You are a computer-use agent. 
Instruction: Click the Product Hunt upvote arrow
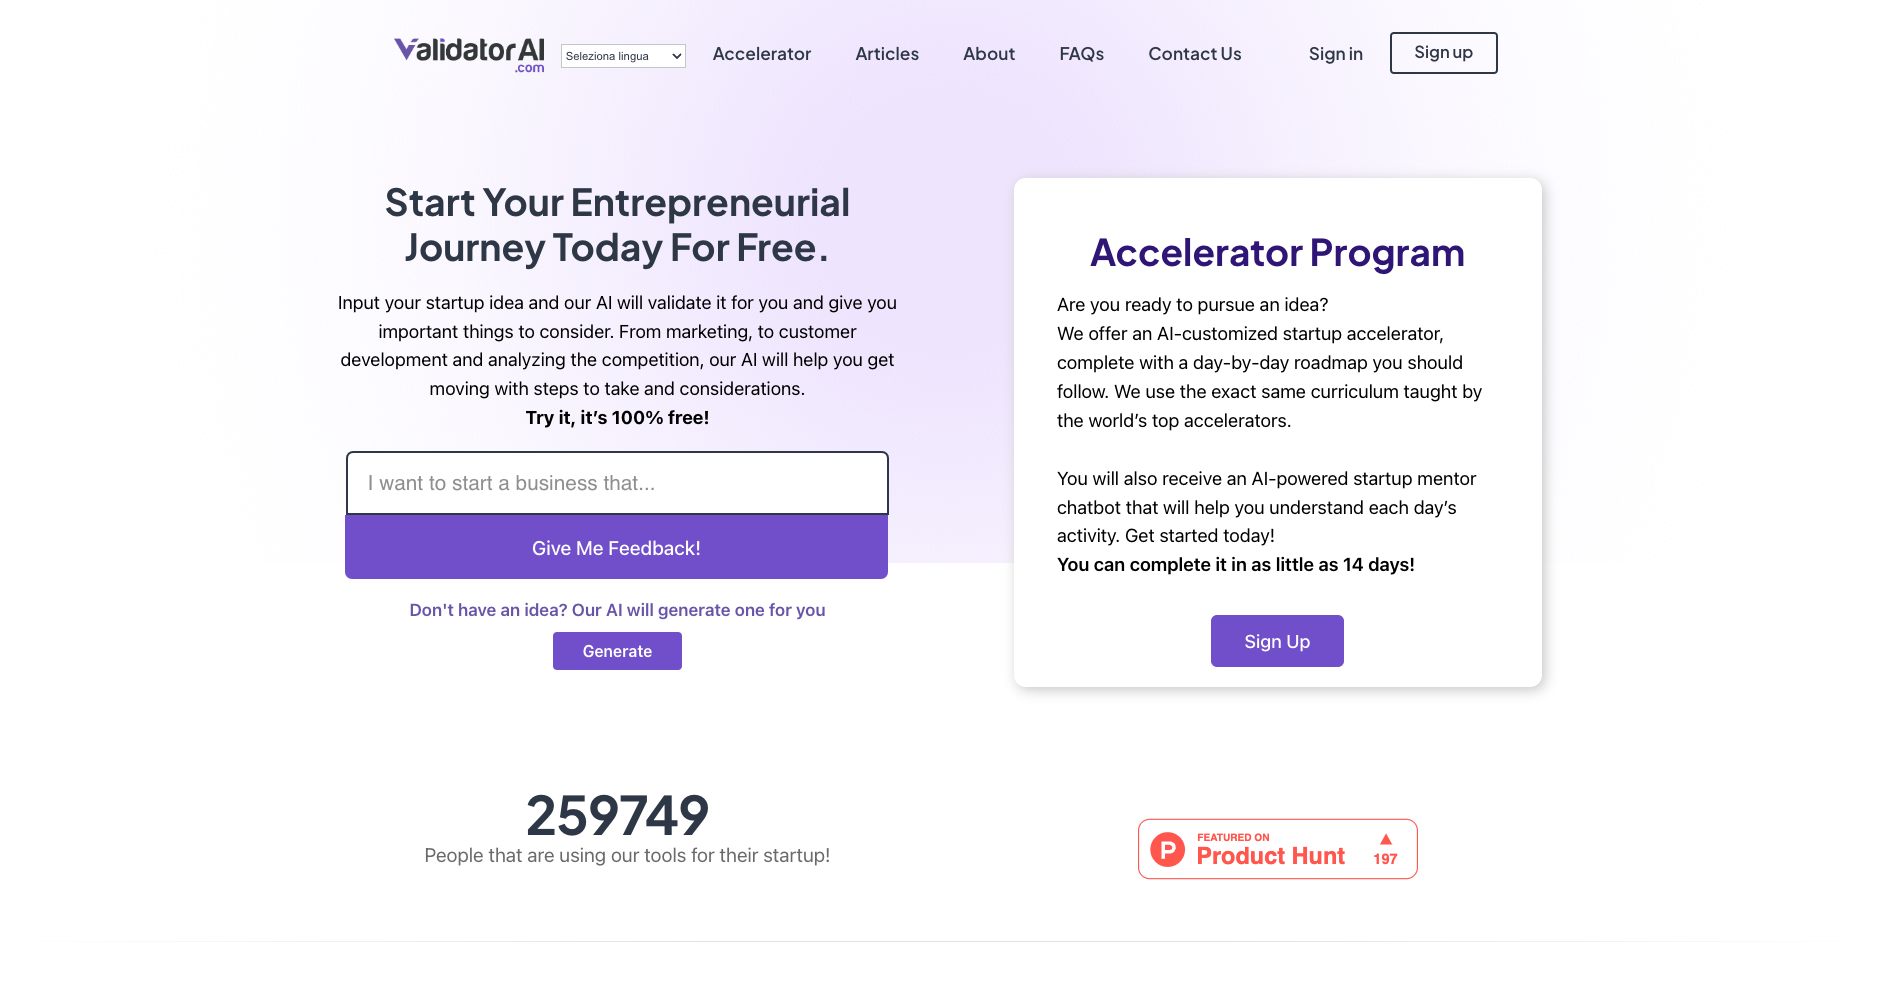[1386, 841]
